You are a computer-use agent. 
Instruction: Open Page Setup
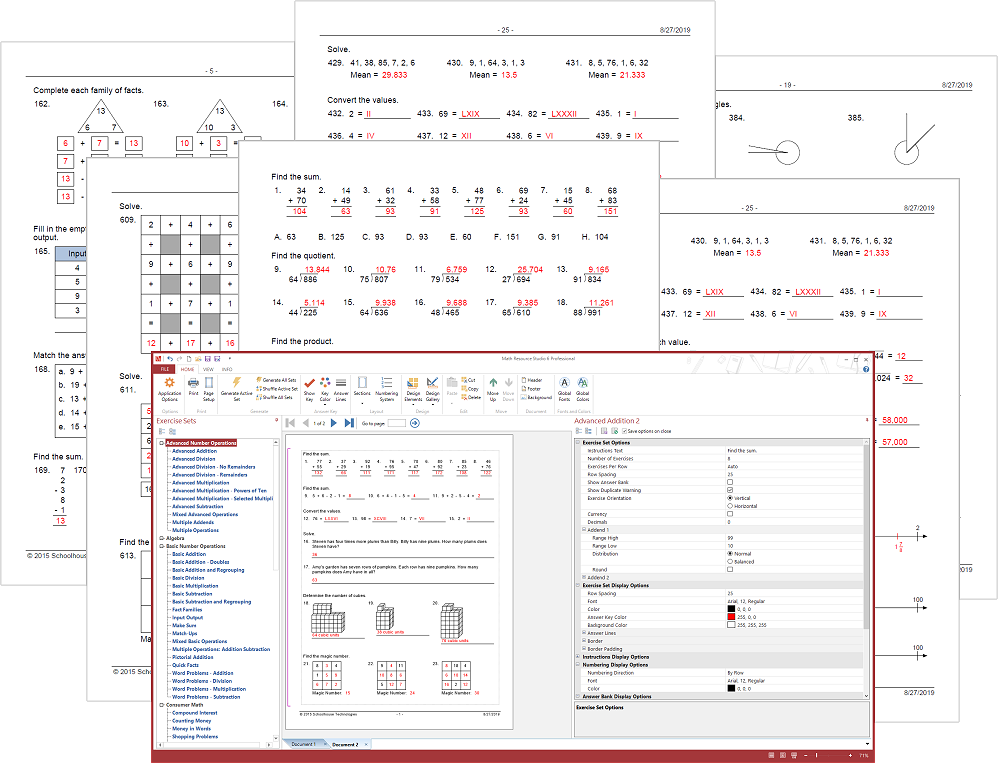[209, 388]
